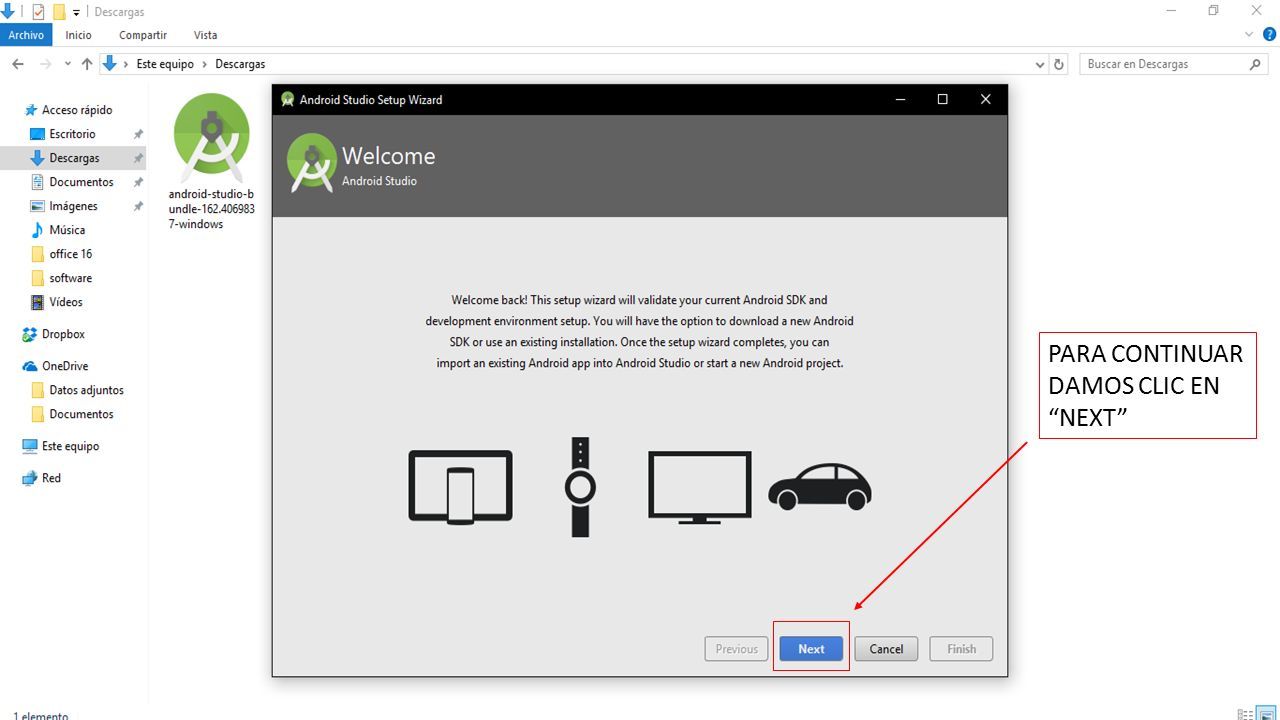Expand the ribbon with the chevron
This screenshot has width=1280, height=720.
[x=1248, y=35]
